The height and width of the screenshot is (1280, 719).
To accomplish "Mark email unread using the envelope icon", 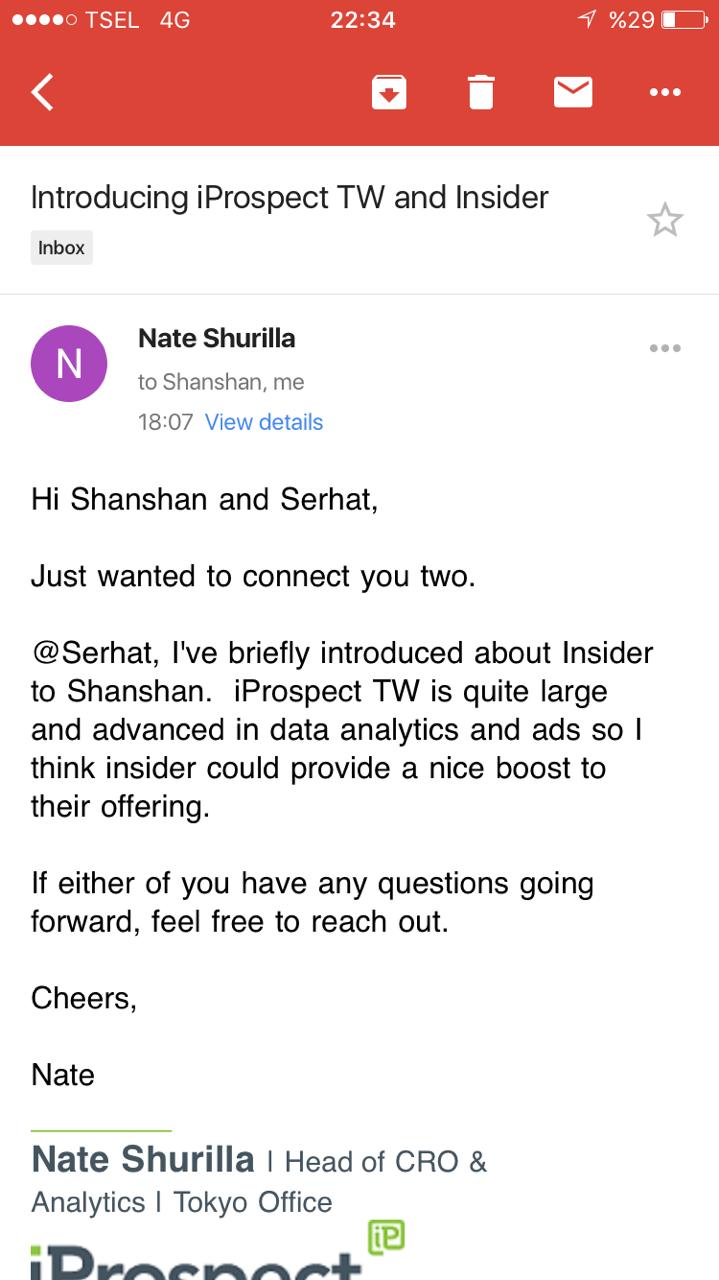I will coord(573,92).
